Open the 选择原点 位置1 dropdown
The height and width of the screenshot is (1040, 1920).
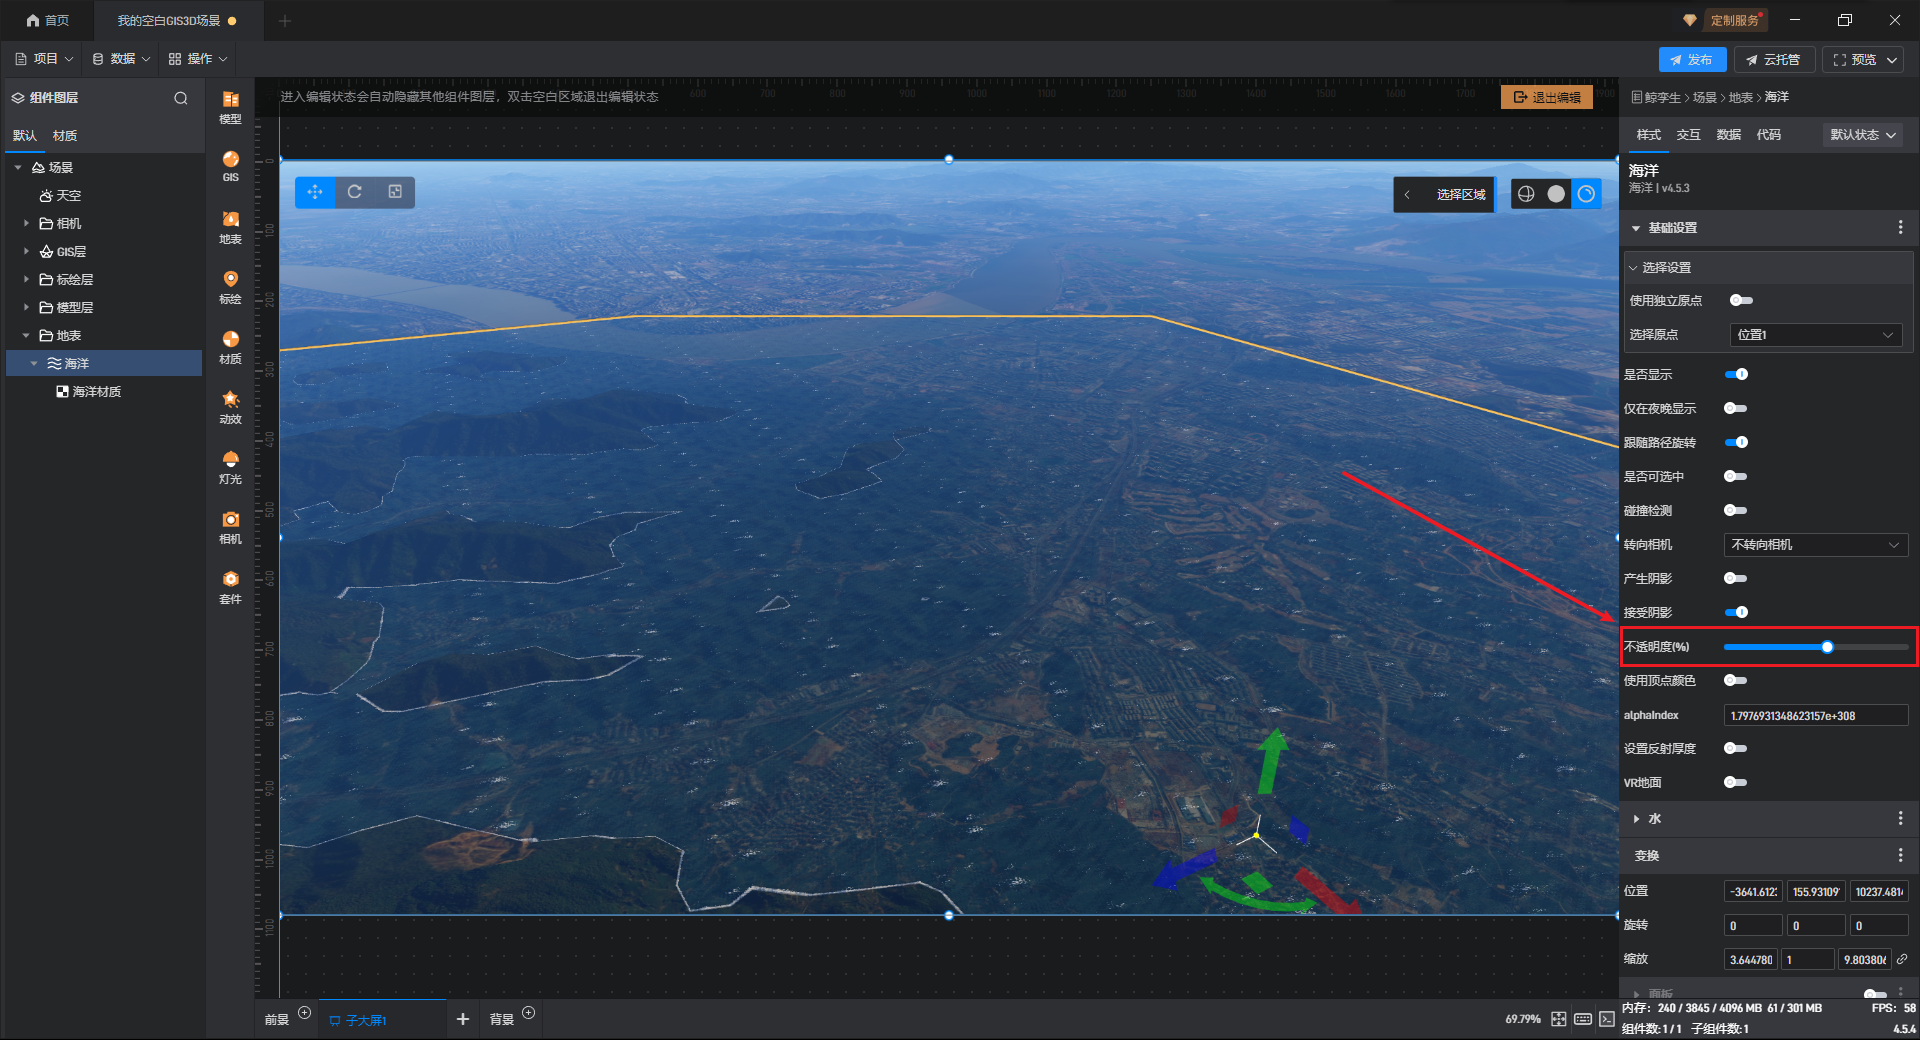pyautogui.click(x=1815, y=335)
